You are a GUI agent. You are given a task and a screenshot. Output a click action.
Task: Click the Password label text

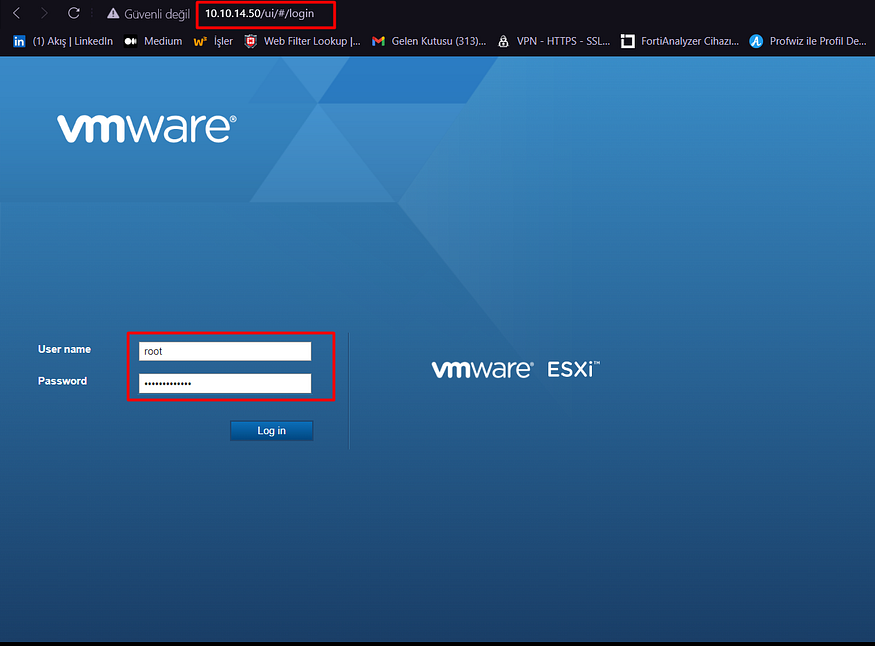tap(62, 381)
